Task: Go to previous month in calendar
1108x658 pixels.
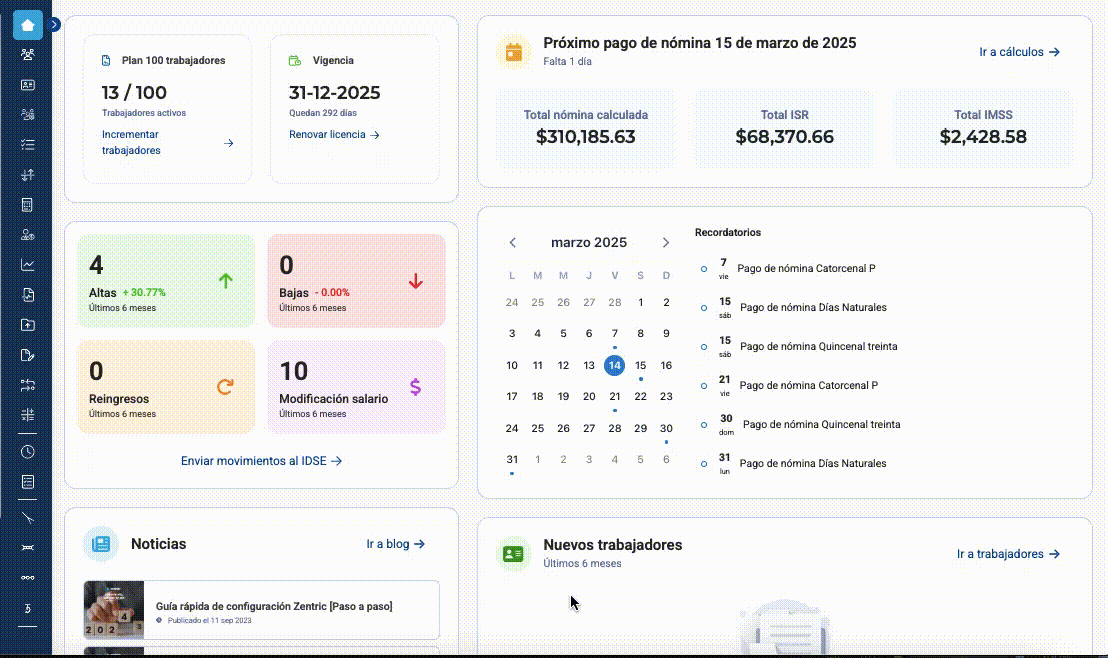Action: [513, 242]
